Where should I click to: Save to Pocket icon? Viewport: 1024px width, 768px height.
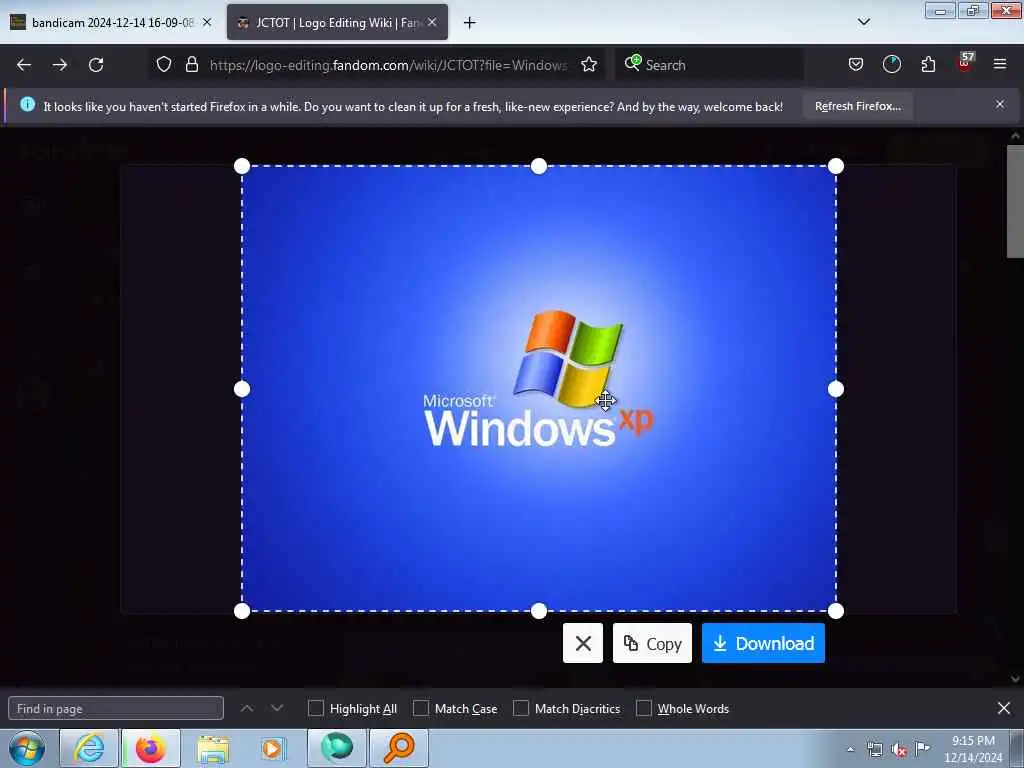coord(856,65)
